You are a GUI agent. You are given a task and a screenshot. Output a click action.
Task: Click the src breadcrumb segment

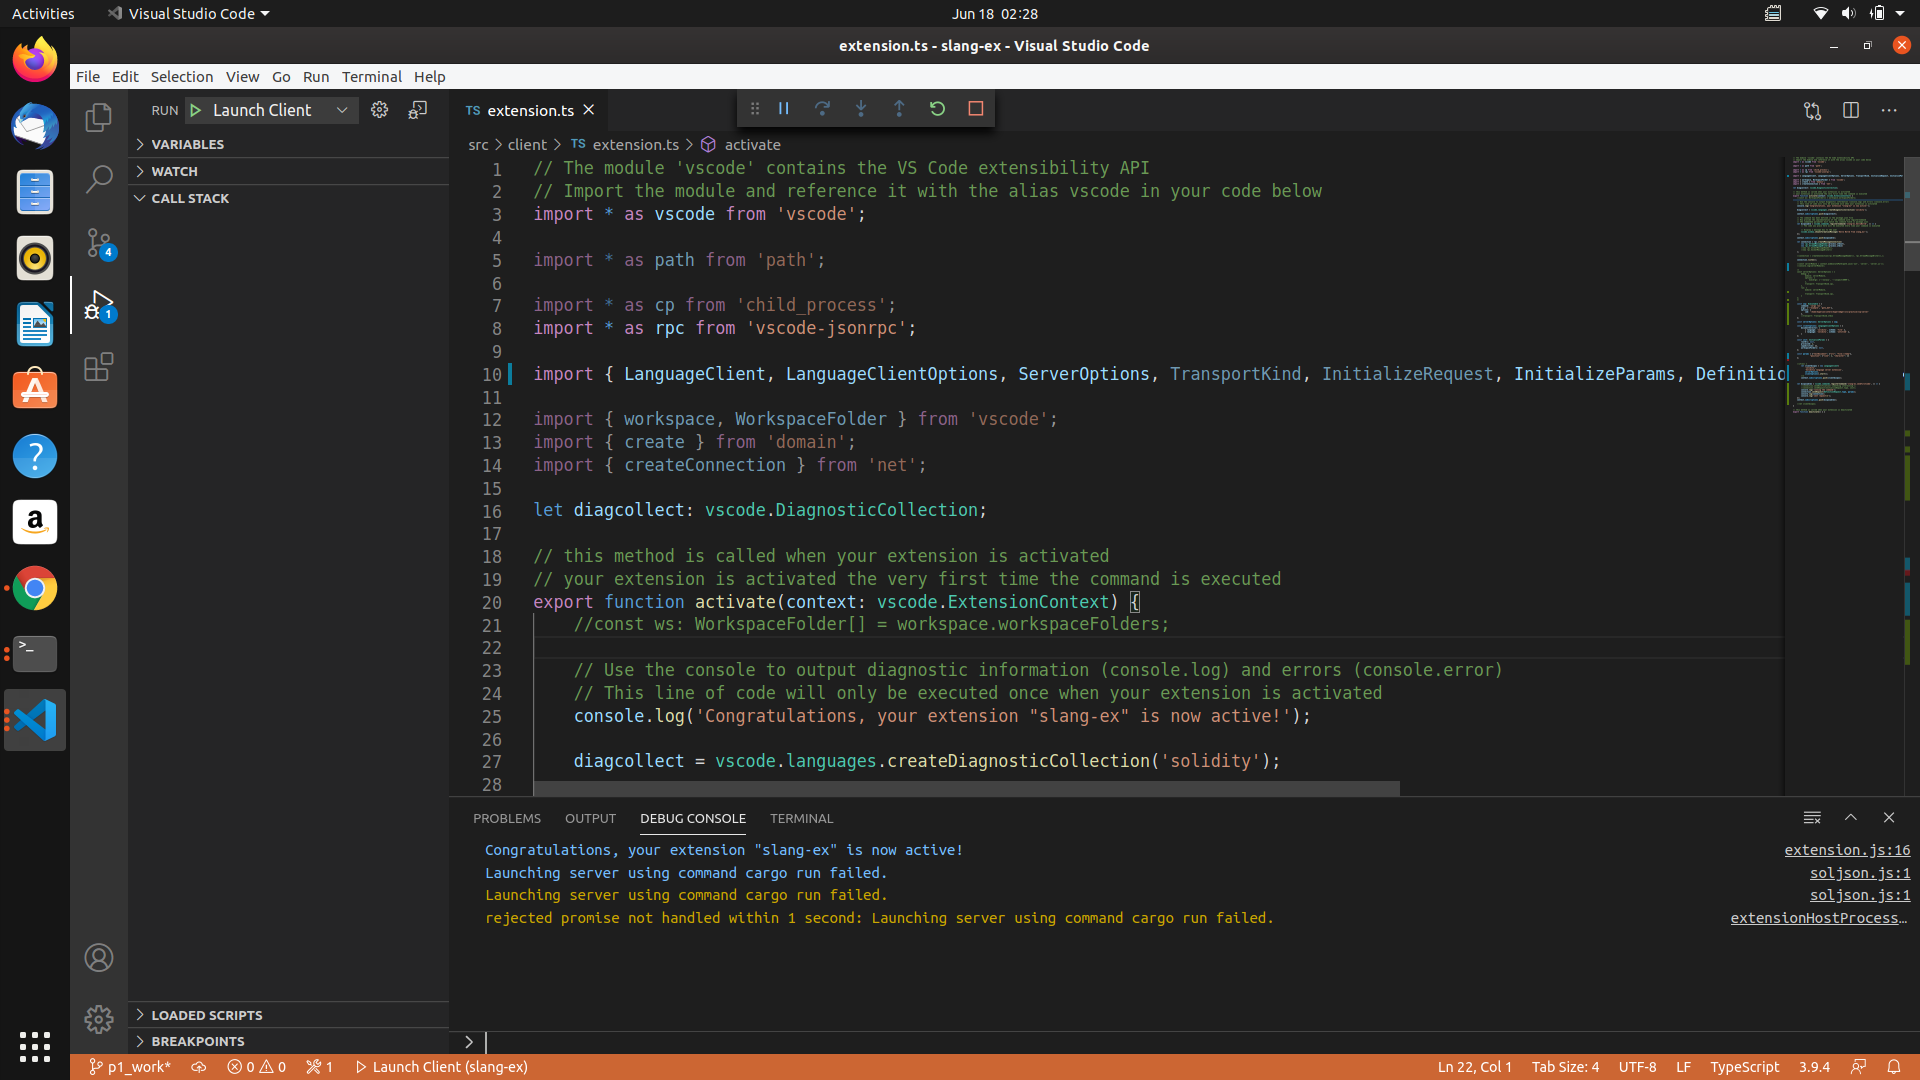[x=478, y=145]
